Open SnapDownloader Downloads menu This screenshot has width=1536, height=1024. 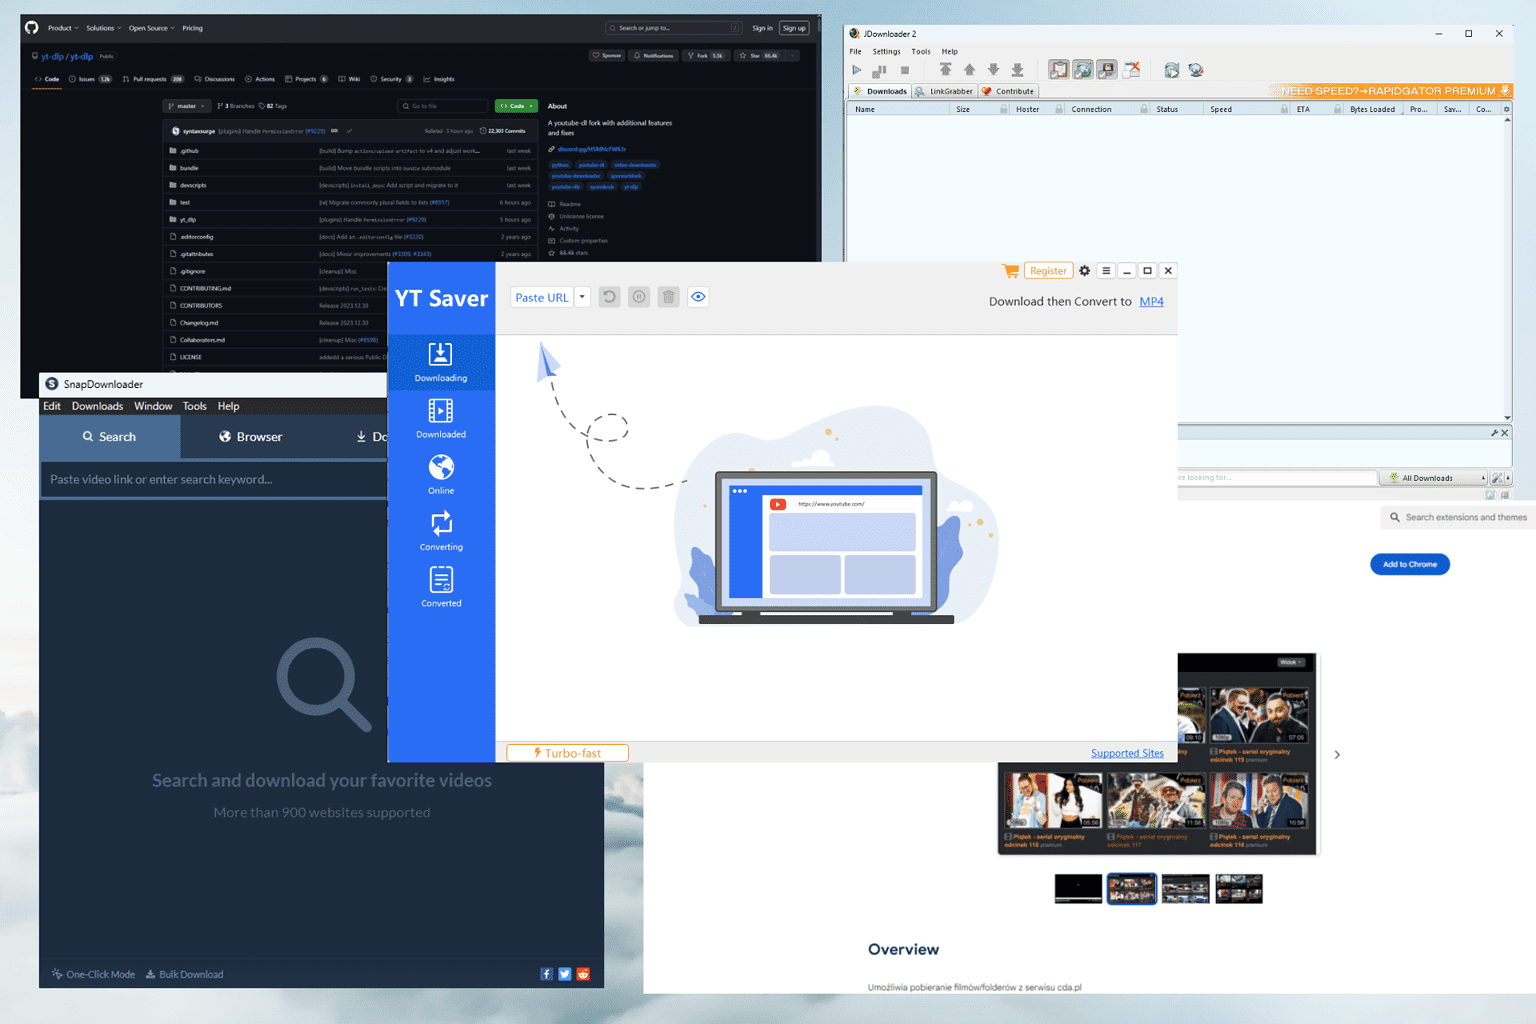point(97,406)
